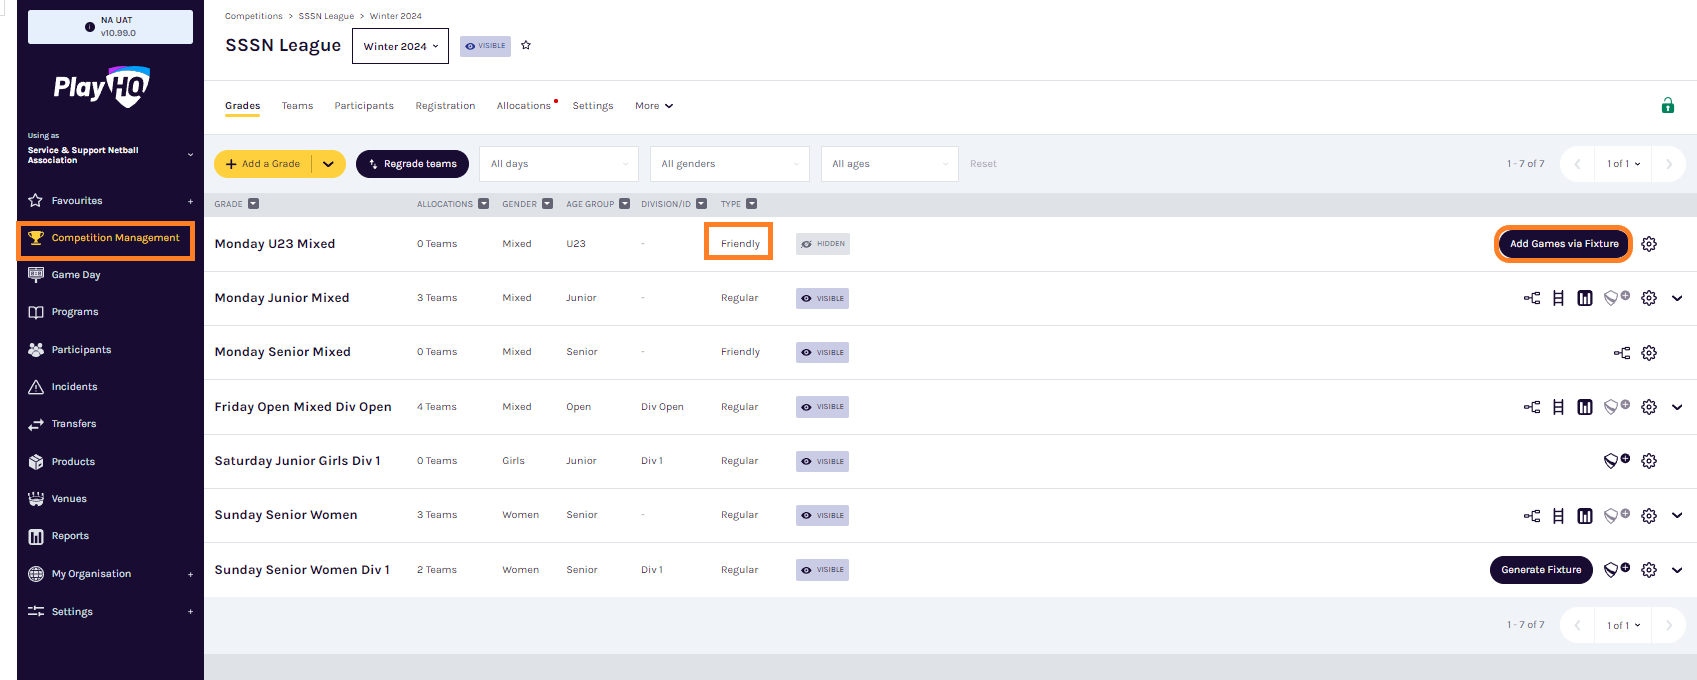Open Incidents from the sidebar

pos(74,387)
